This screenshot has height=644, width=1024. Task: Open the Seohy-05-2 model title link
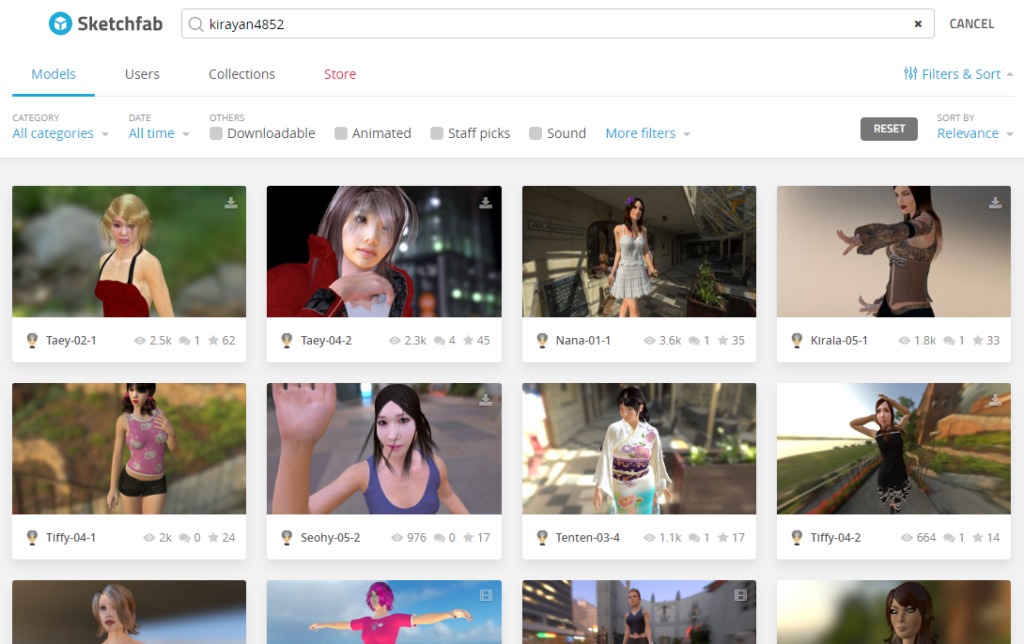330,538
